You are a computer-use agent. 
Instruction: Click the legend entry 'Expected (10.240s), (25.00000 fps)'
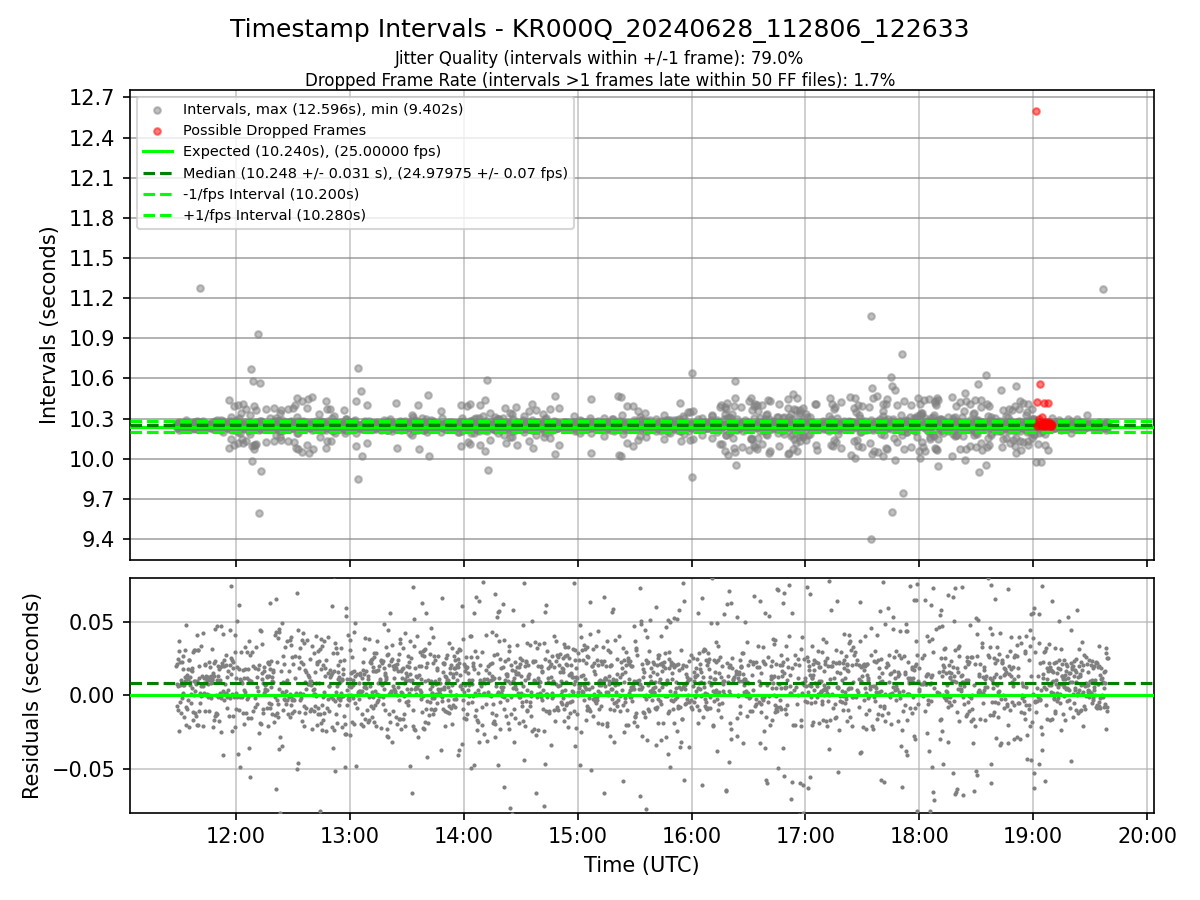(x=312, y=151)
